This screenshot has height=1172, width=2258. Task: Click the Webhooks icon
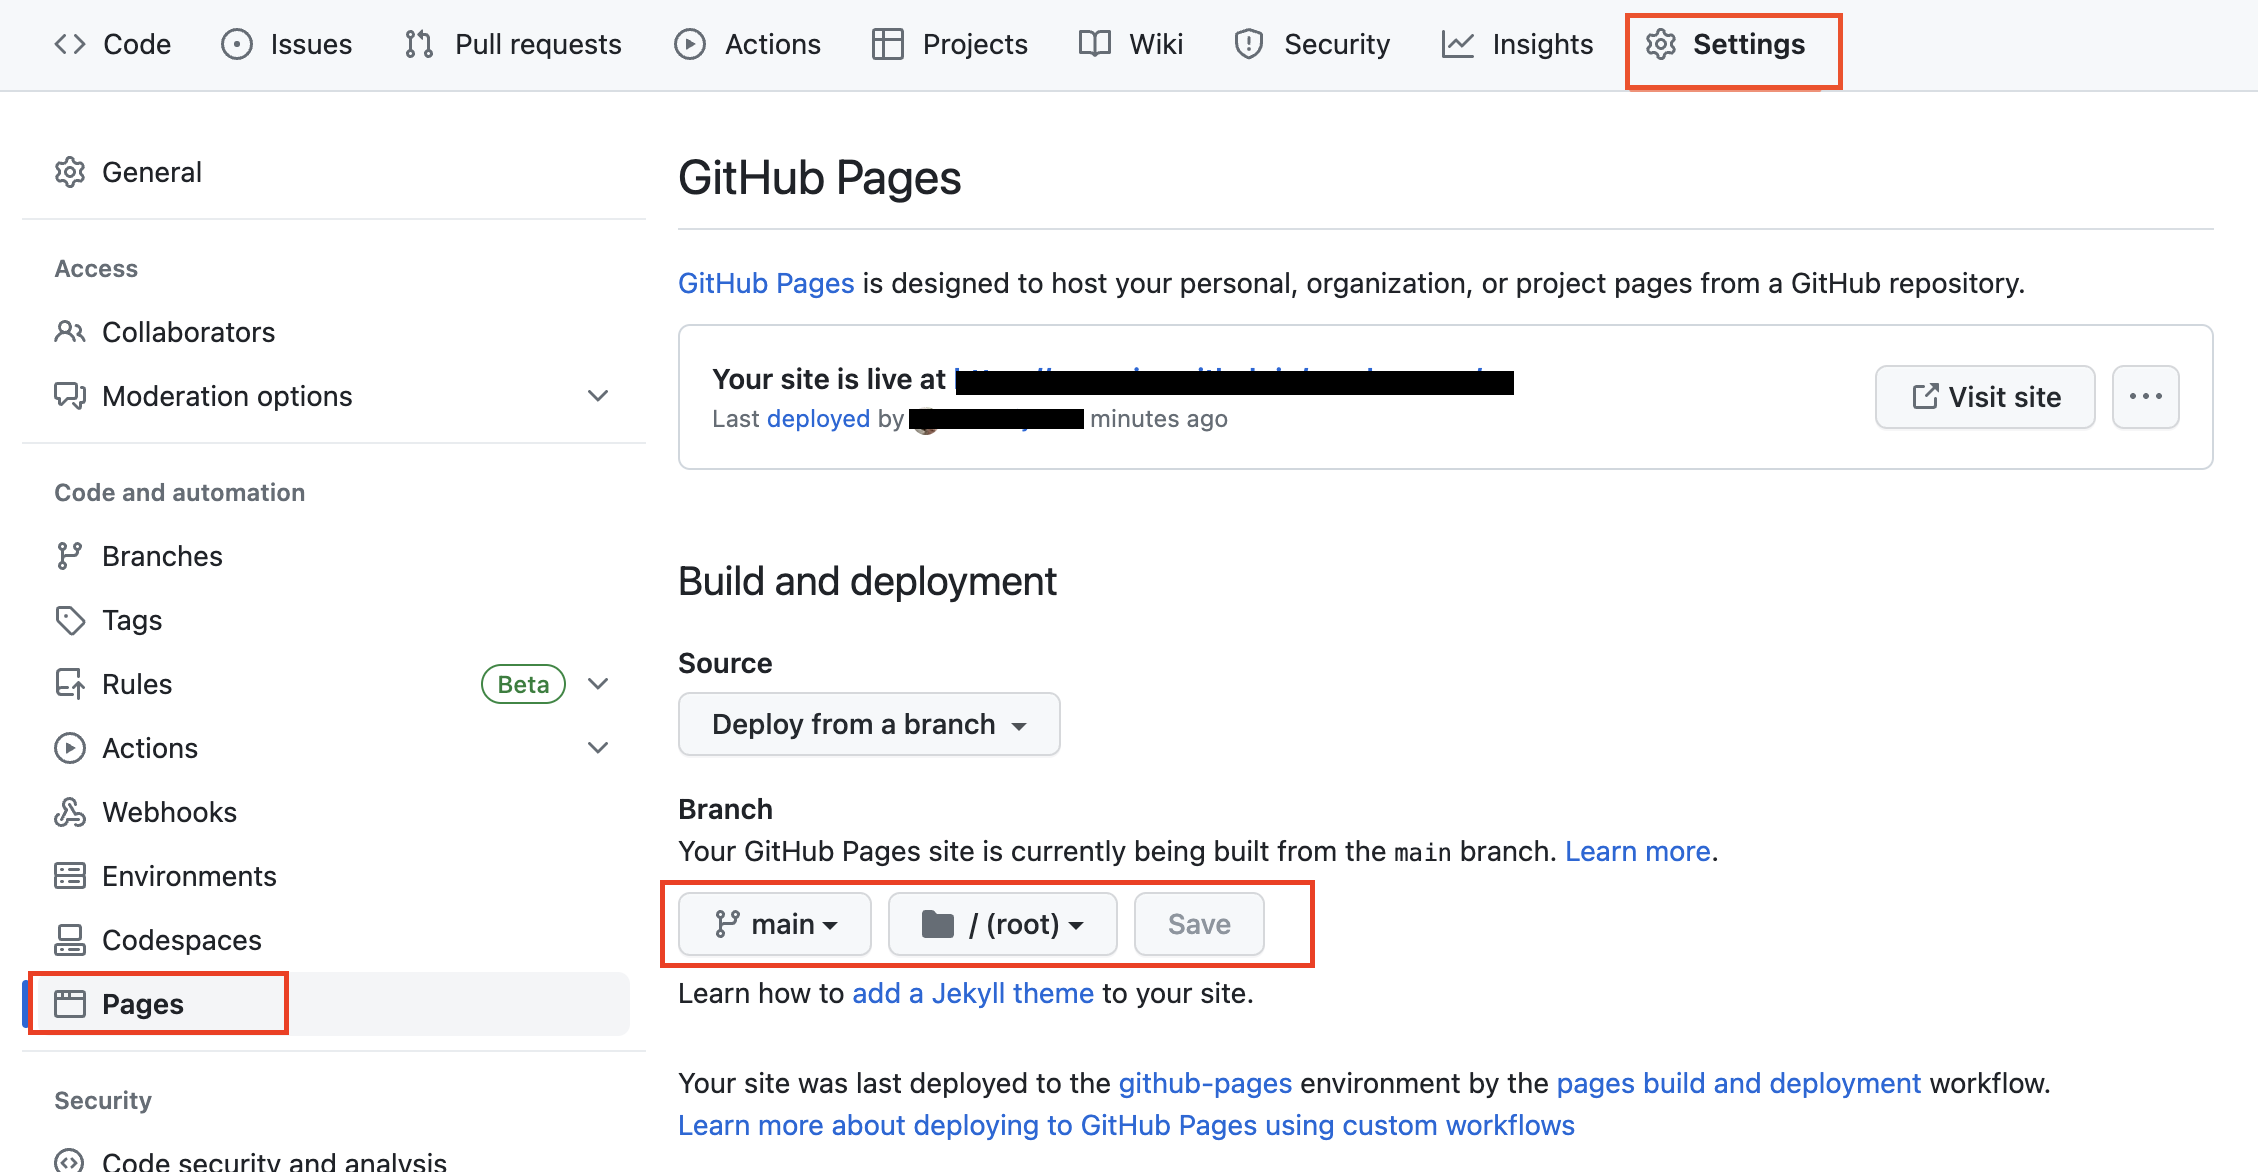[70, 812]
